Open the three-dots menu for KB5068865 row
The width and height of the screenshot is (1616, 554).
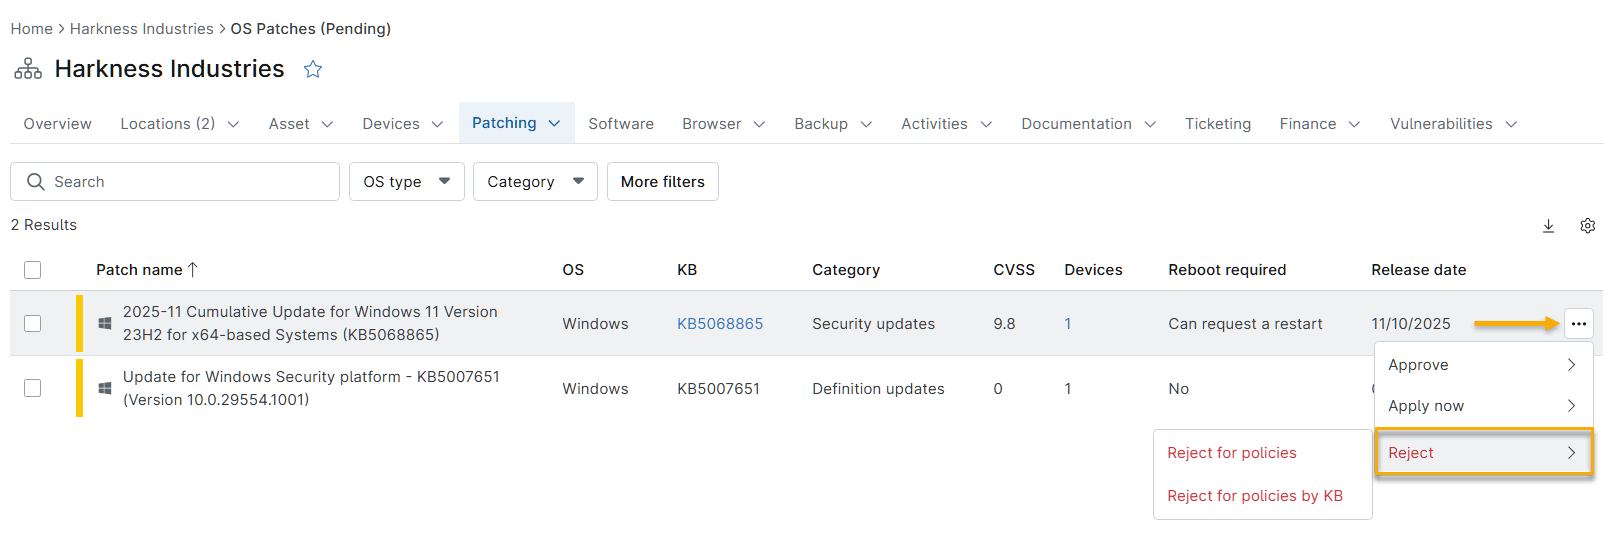[1579, 324]
